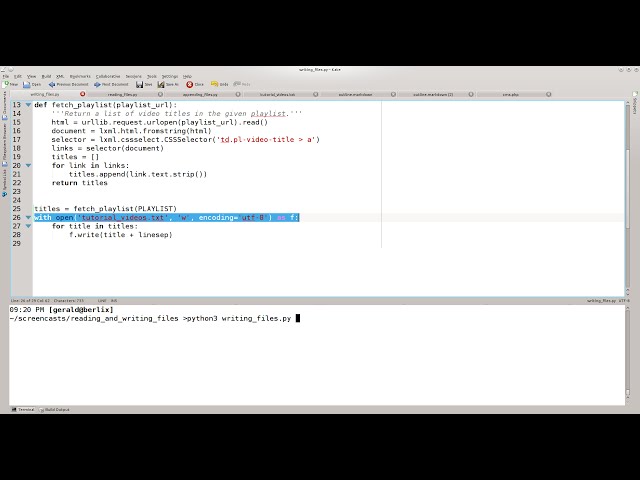
Task: Click the editor vertical scrollbar
Action: point(627,196)
